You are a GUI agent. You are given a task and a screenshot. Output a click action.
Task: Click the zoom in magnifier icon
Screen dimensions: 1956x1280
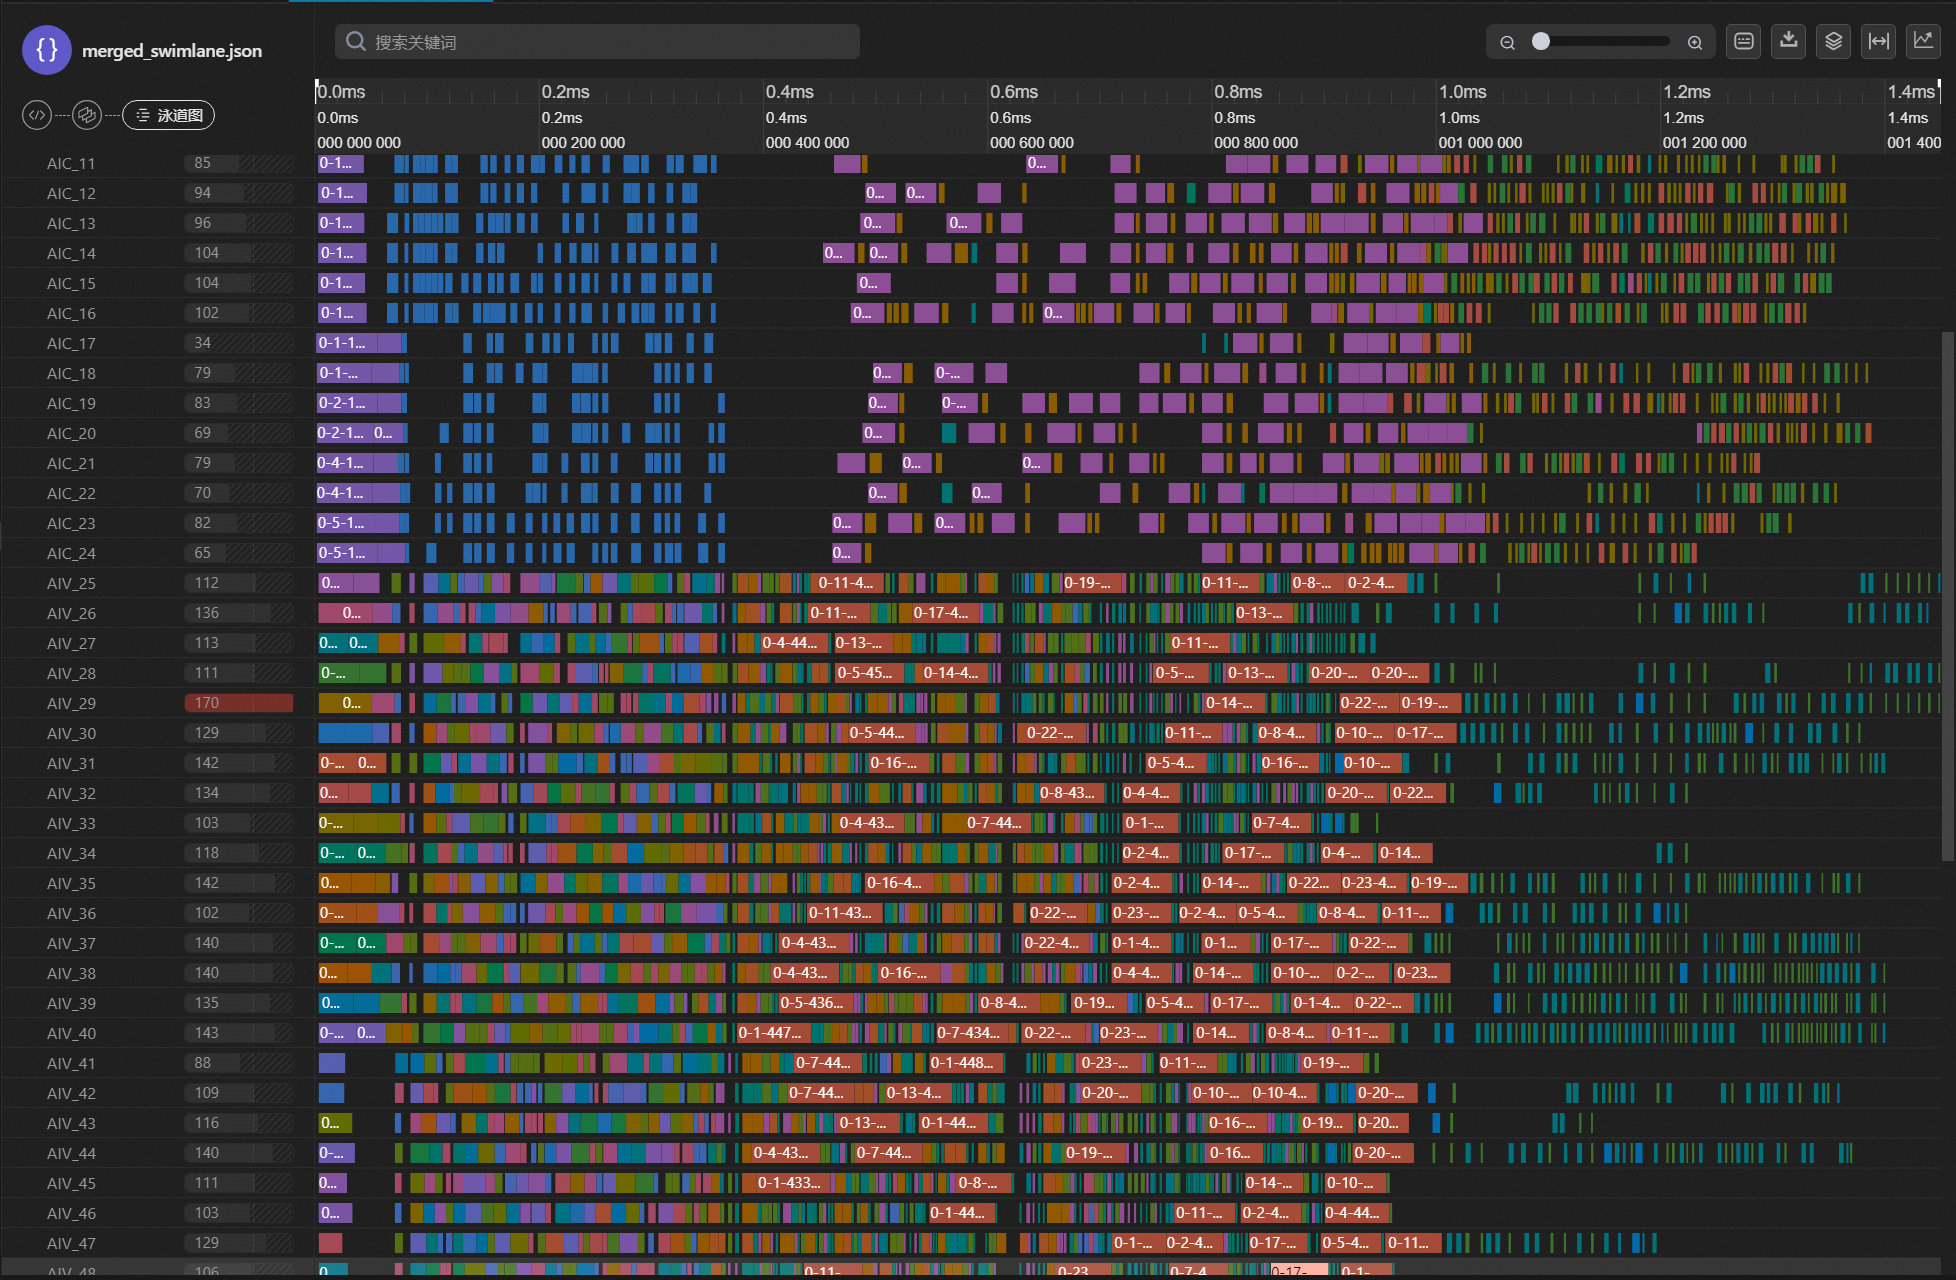pyautogui.click(x=1694, y=42)
